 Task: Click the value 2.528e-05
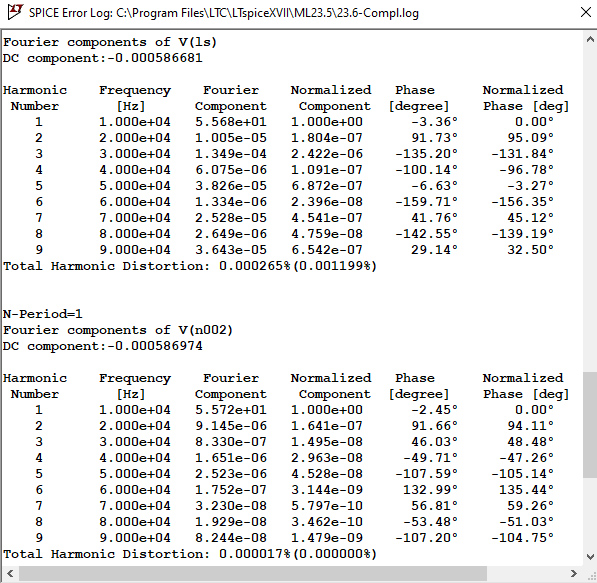(231, 218)
